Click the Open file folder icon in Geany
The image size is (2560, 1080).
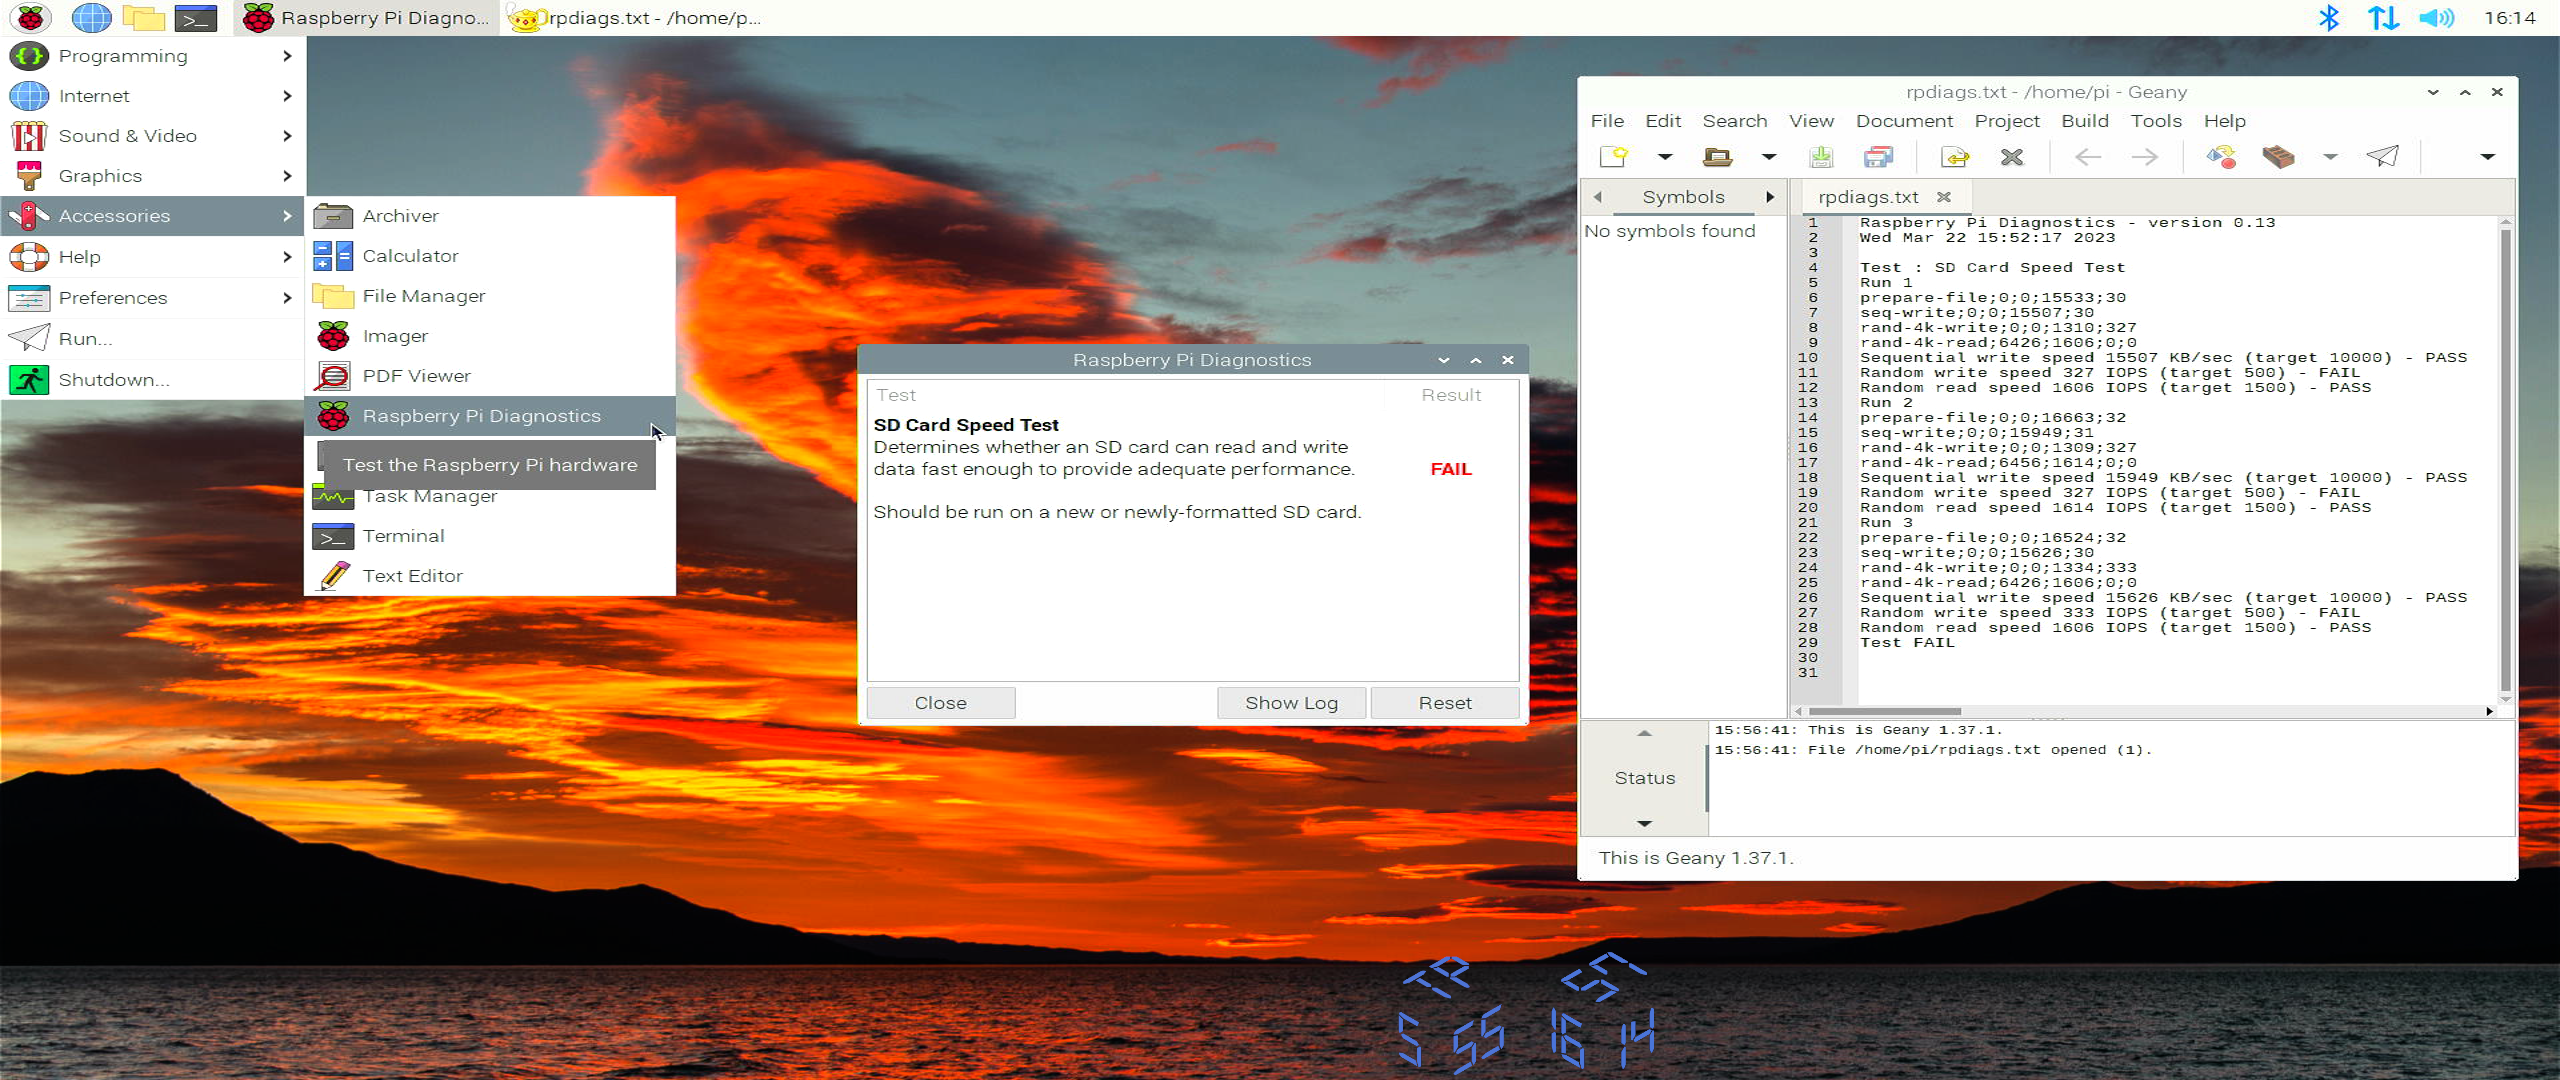pos(1717,157)
